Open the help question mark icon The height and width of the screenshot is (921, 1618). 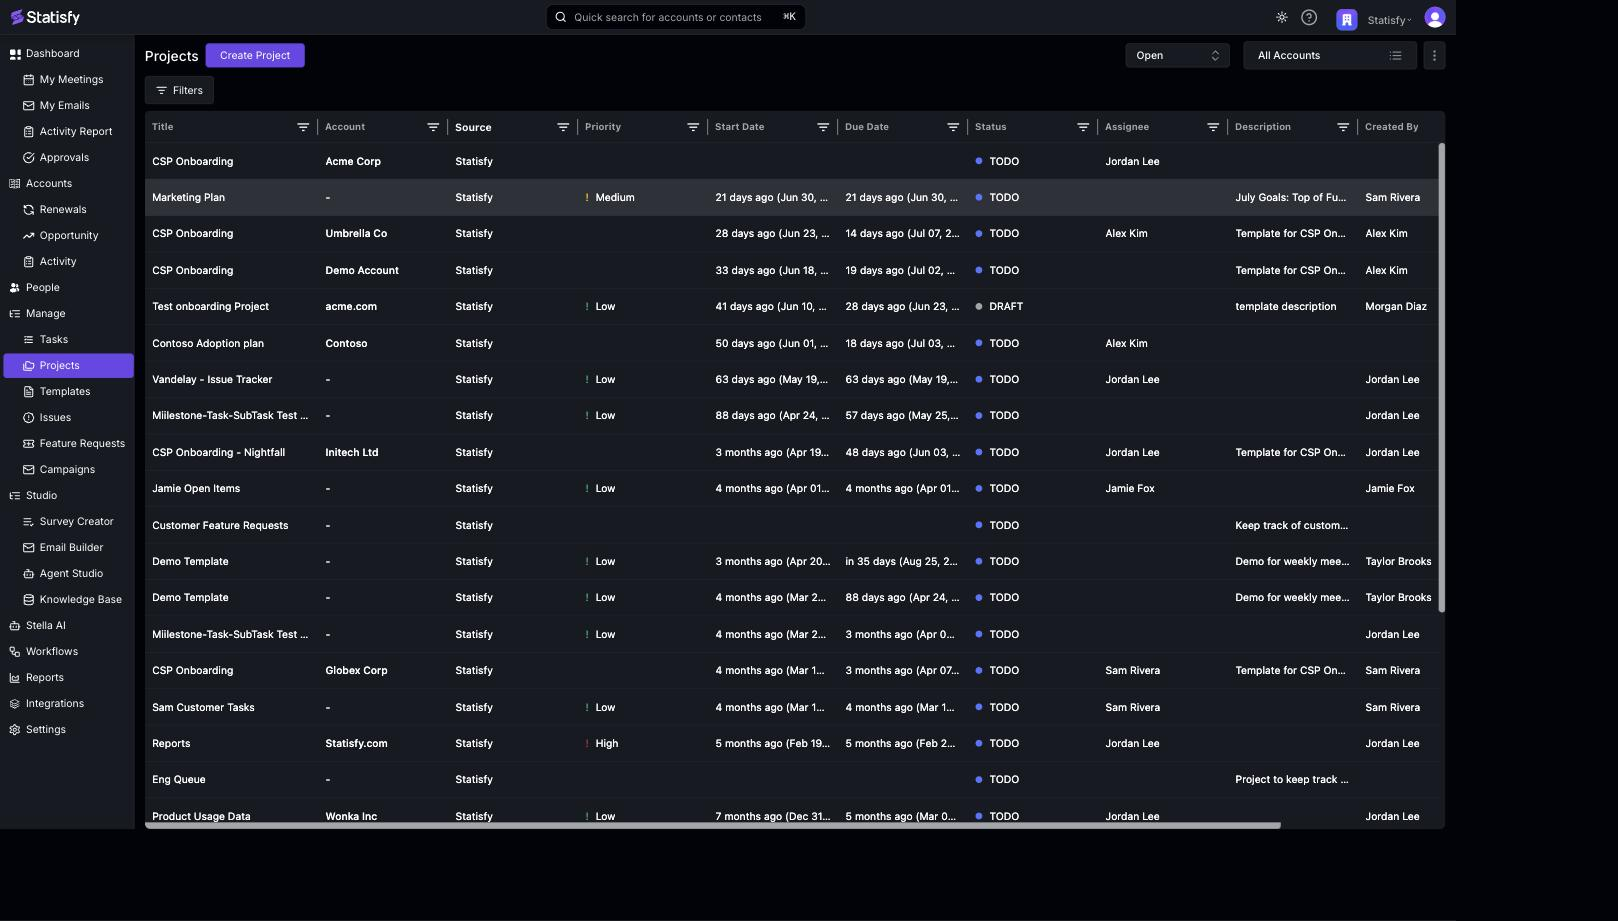[x=1309, y=18]
